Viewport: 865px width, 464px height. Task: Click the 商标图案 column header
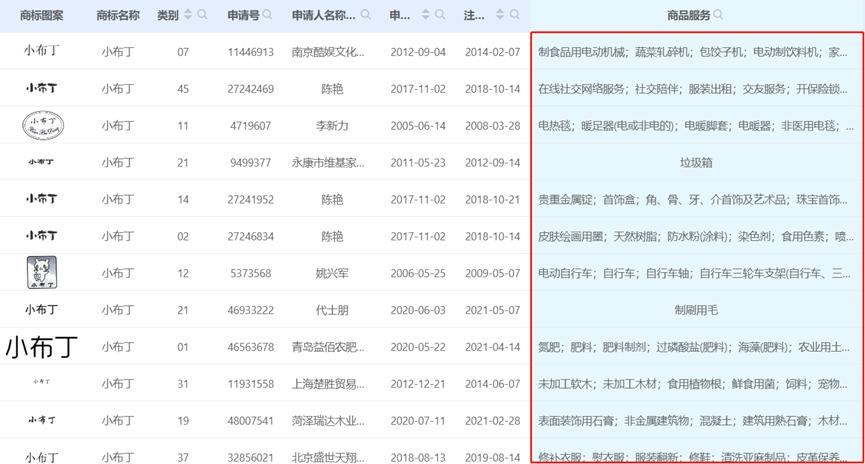[41, 15]
